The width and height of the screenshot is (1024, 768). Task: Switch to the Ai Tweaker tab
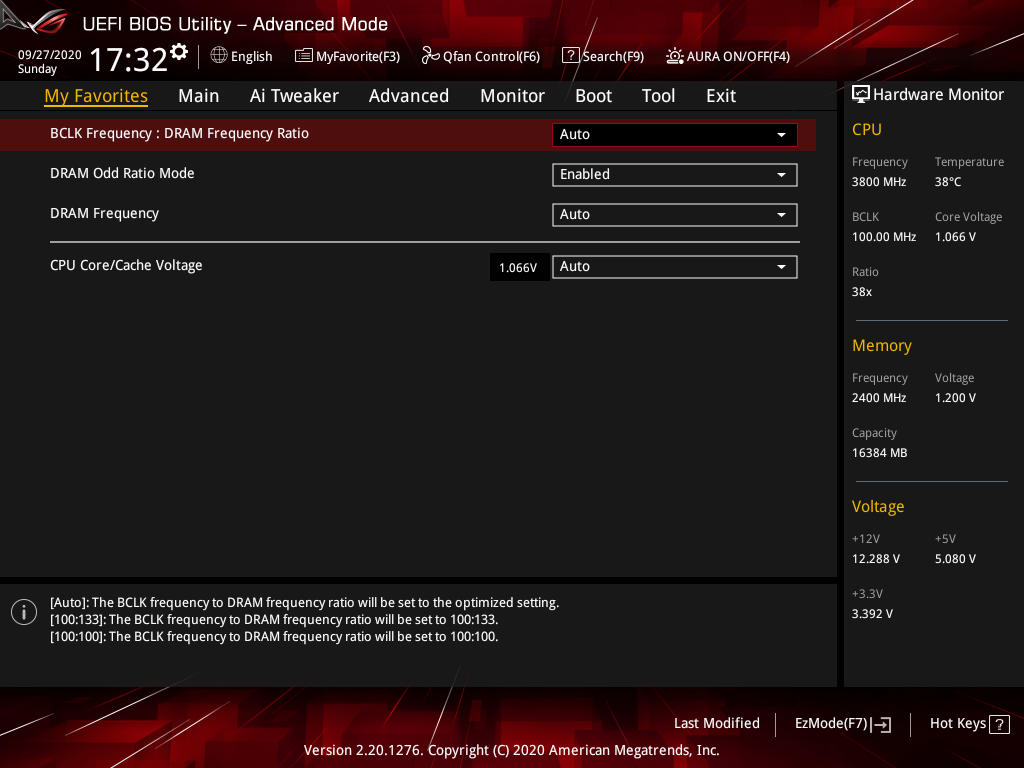294,96
